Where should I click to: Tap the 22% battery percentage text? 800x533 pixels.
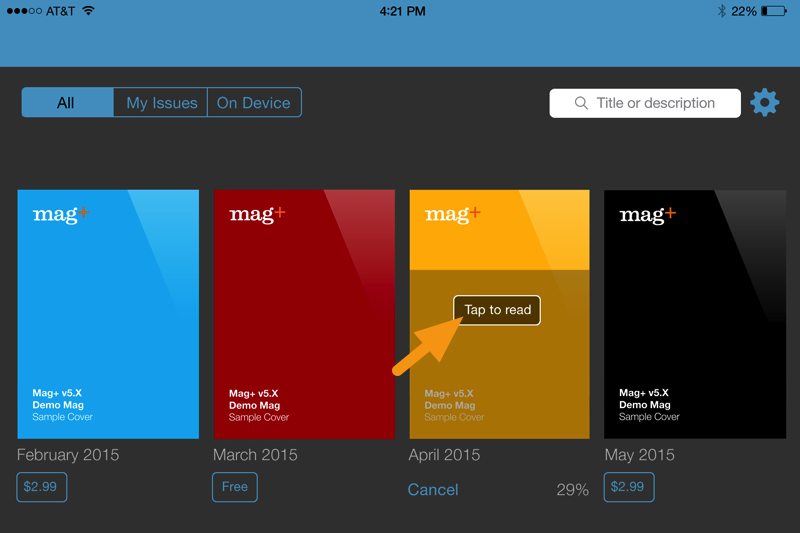[x=743, y=11]
